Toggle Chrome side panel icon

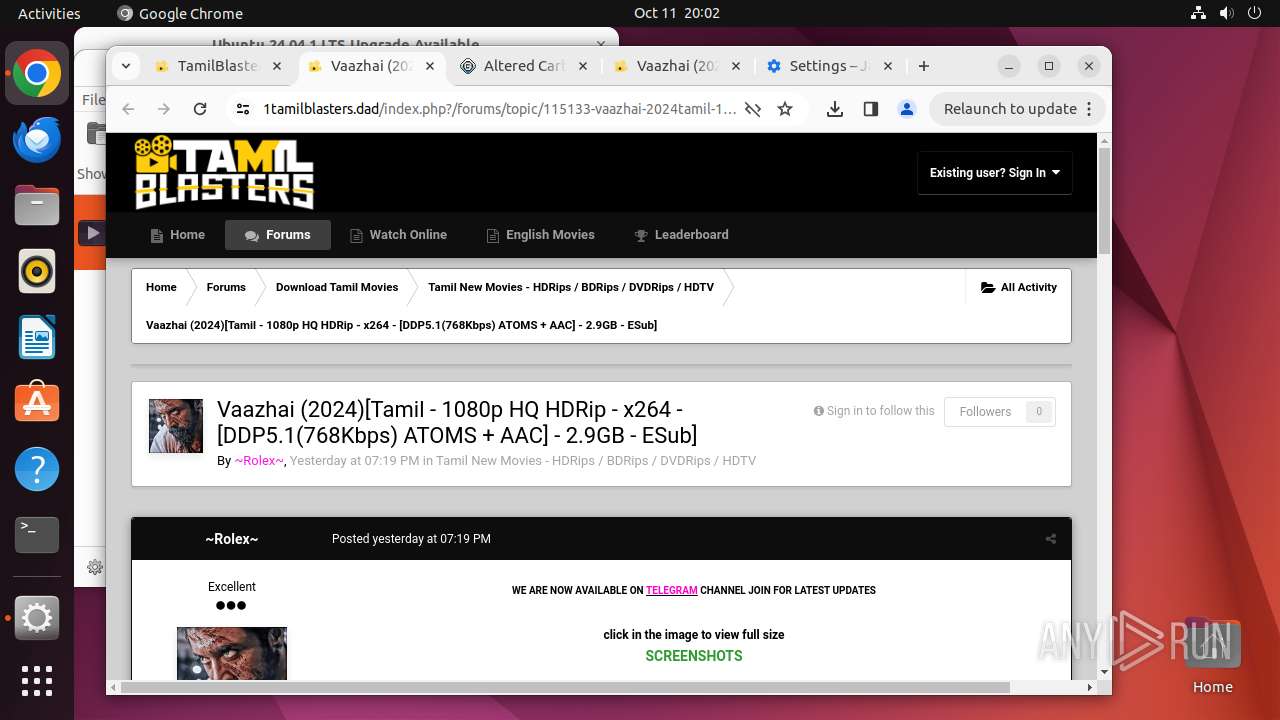pos(871,109)
